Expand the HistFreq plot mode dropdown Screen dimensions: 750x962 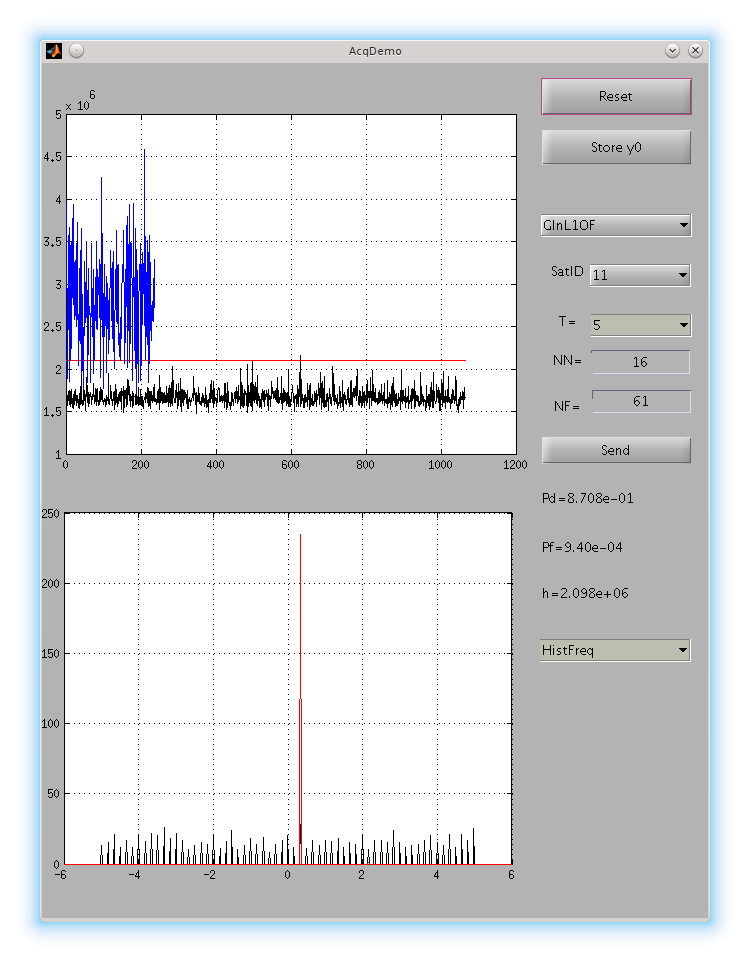coord(615,651)
